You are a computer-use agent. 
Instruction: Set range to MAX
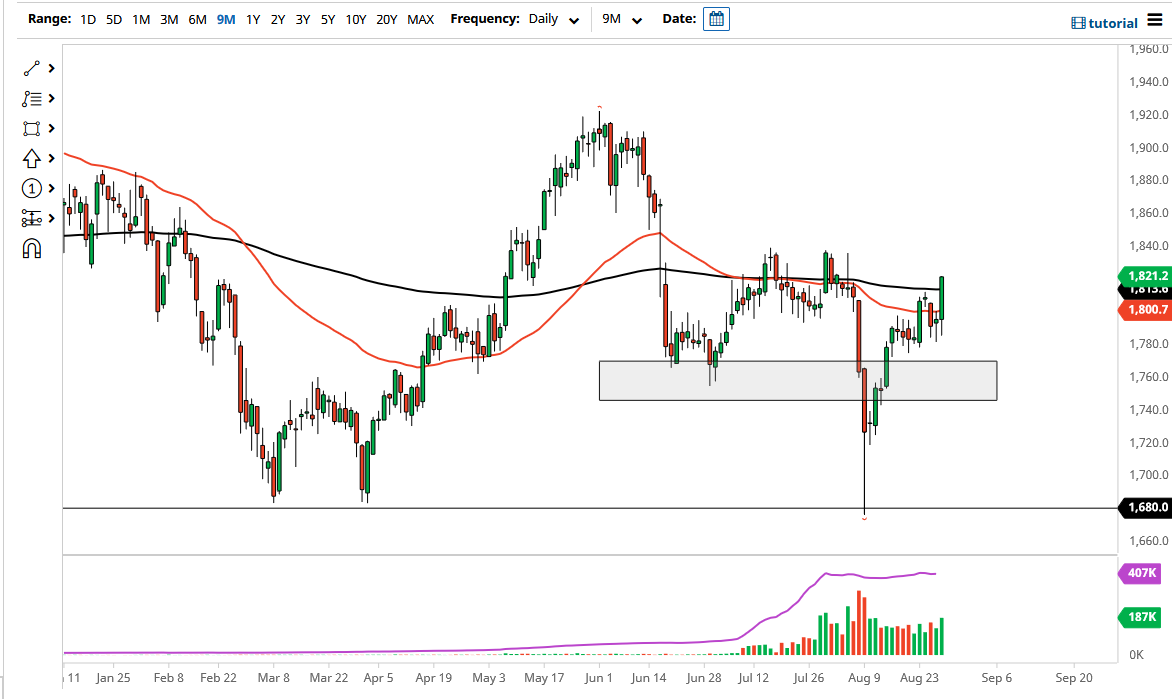(x=420, y=19)
